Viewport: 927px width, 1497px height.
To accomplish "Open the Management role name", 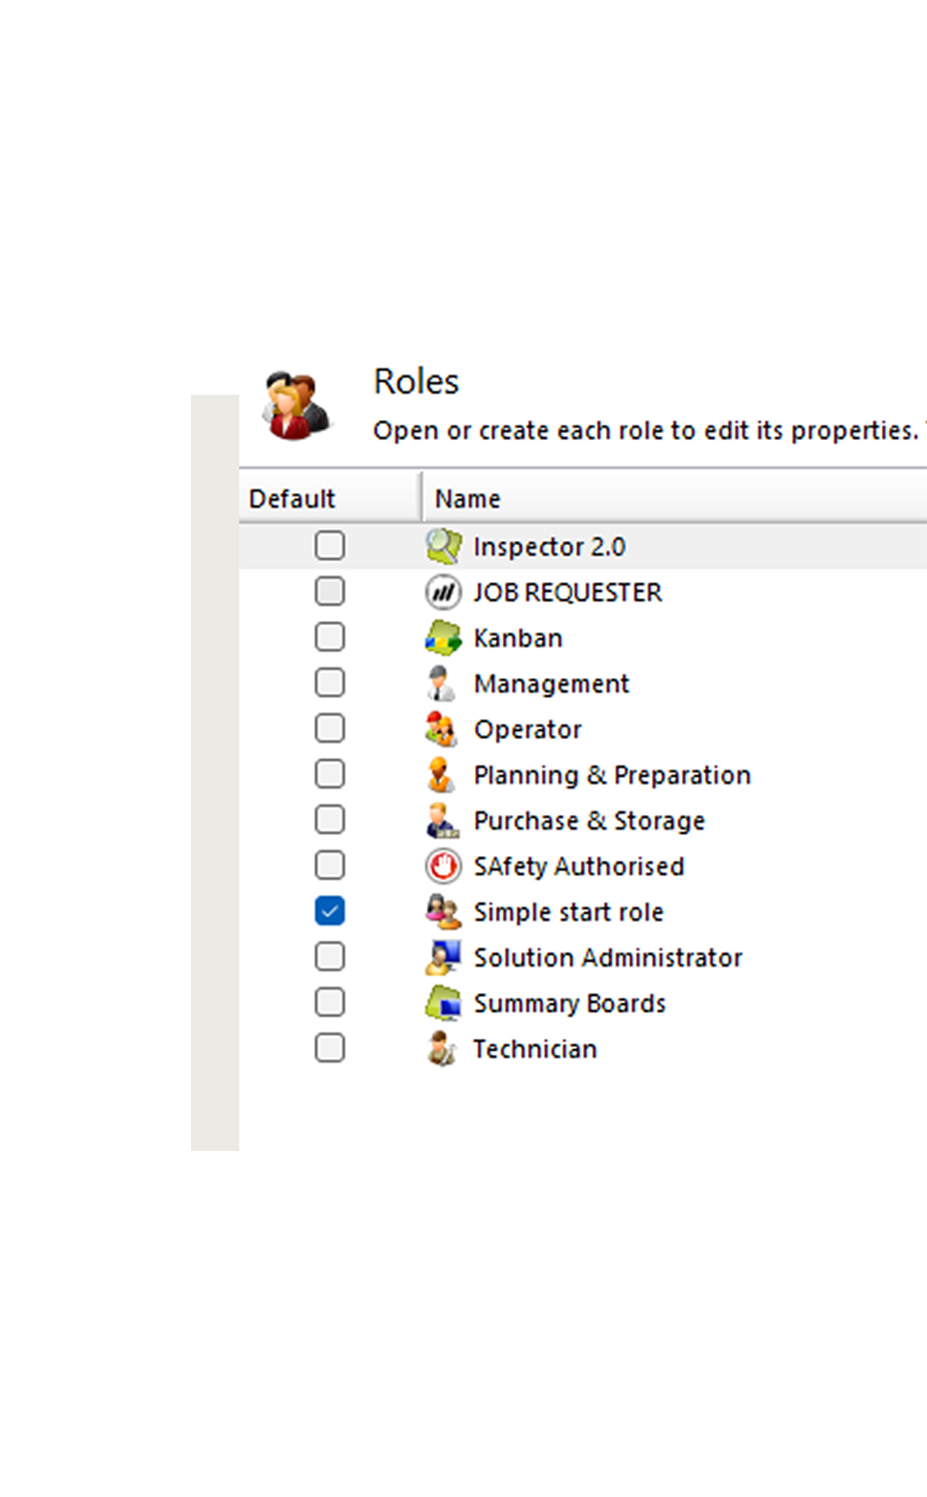I will pos(552,683).
